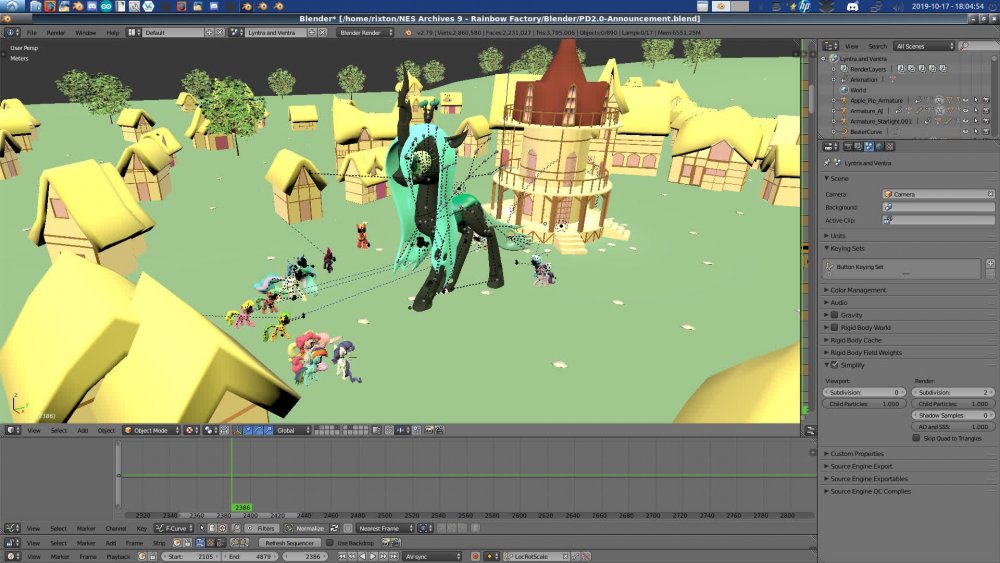Click the OpenGL render animation clapper icon
This screenshot has width=1000, height=563.
point(440,430)
